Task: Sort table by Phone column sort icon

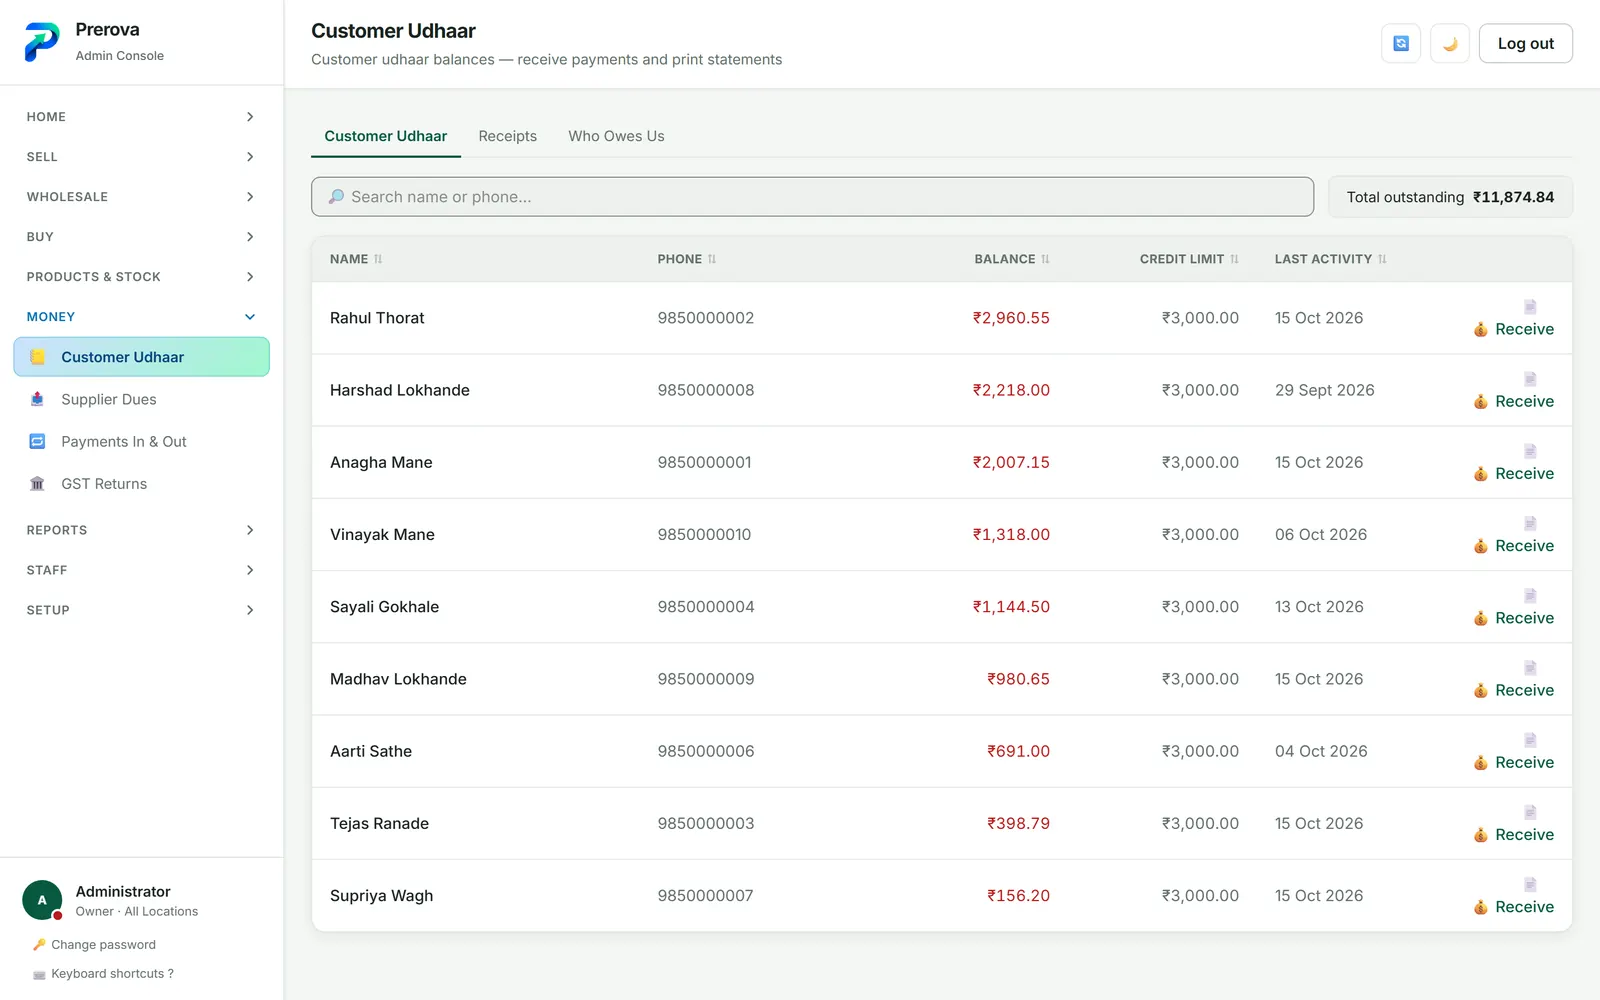Action: tap(712, 259)
